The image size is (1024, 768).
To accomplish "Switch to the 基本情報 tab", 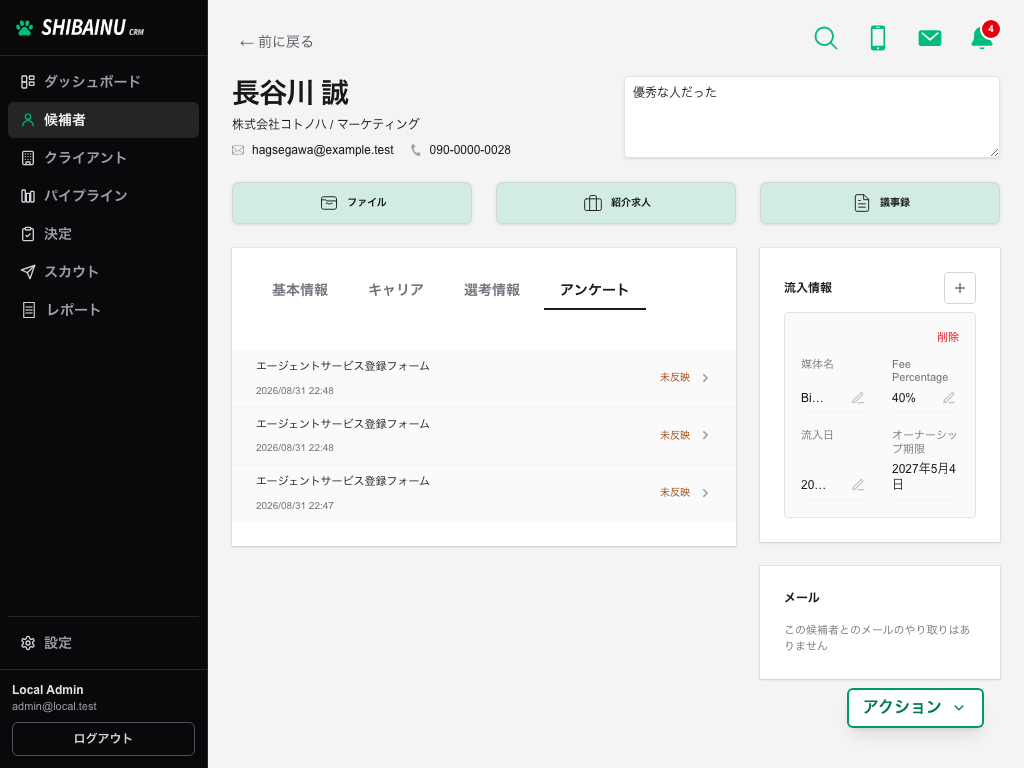I will coord(300,290).
